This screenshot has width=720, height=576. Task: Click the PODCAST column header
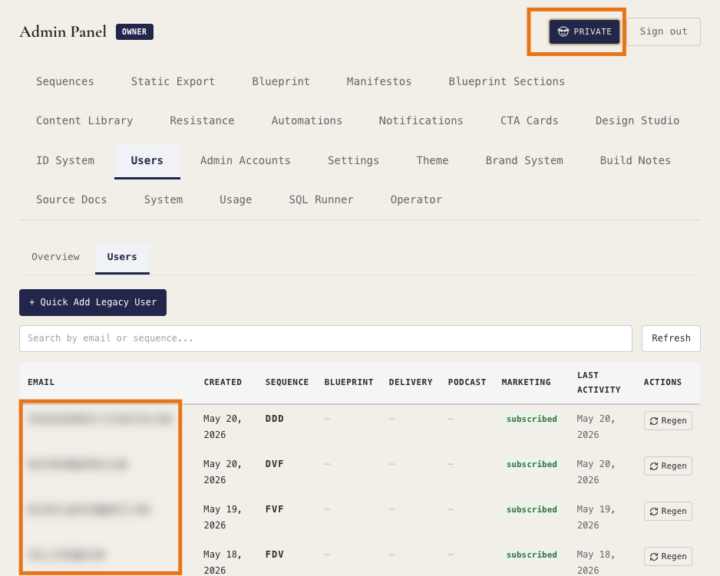467,382
